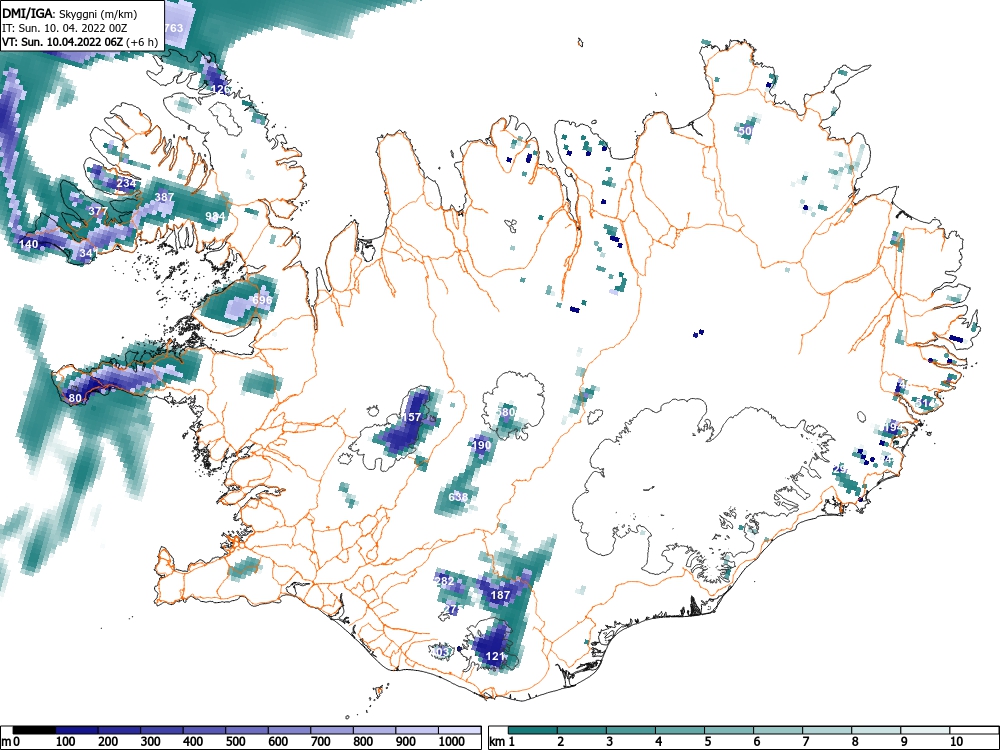The width and height of the screenshot is (1000, 750).
Task: Click the 'm' unit label of the legend
Action: coord(5,742)
